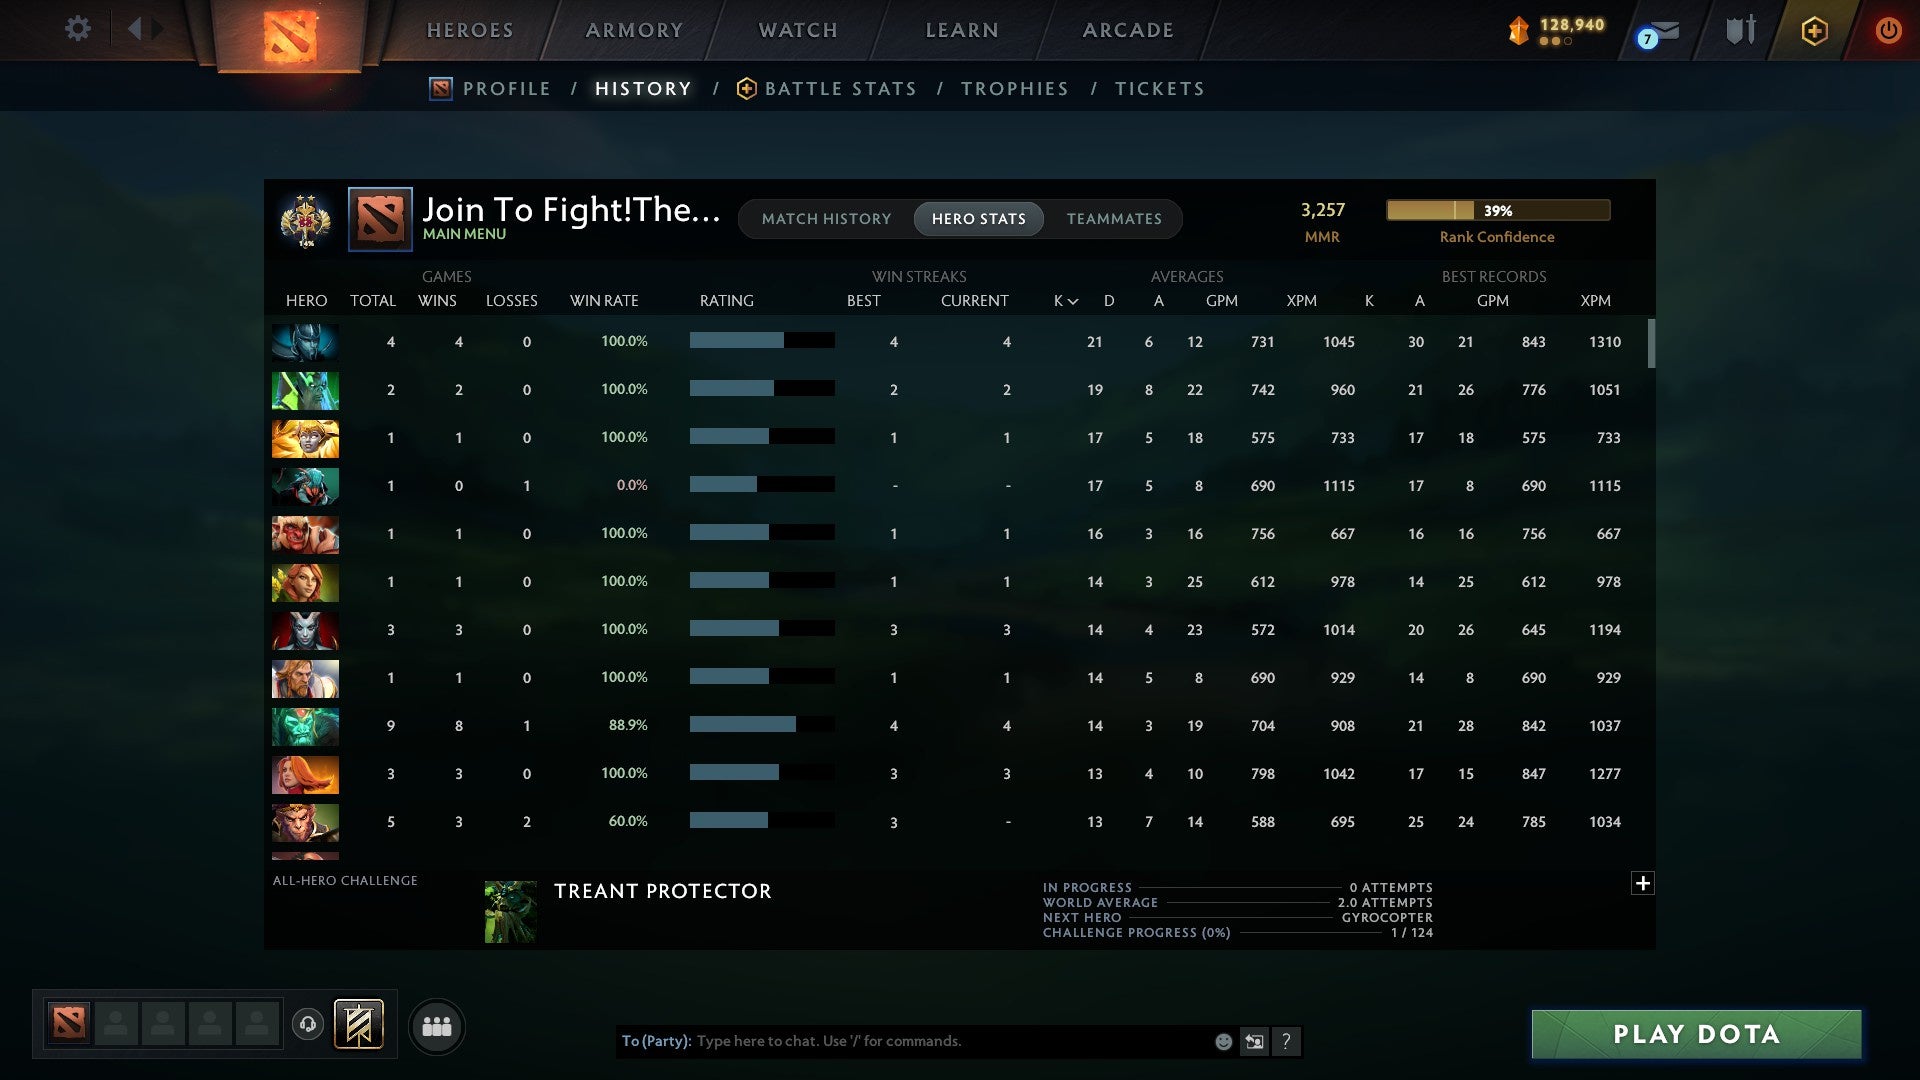Click the emoticon smiley in the chat bar
The width and height of the screenshot is (1920, 1080).
[x=1222, y=1041]
